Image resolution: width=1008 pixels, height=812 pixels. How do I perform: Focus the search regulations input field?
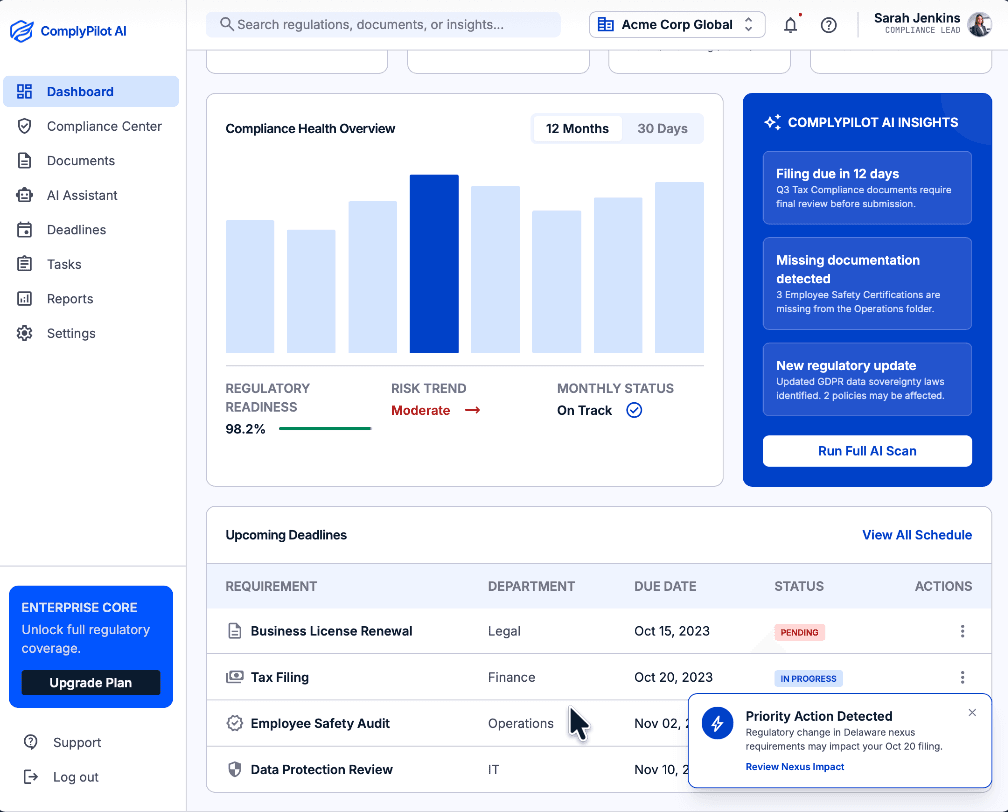click(383, 24)
